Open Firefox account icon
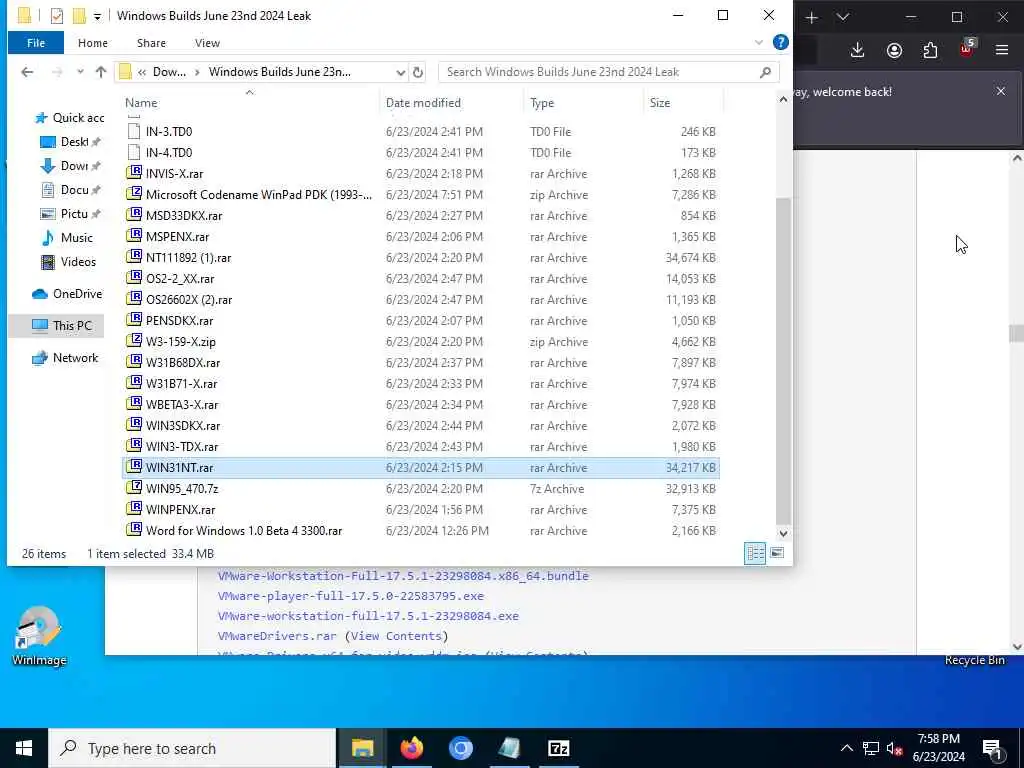The width and height of the screenshot is (1024, 768). [894, 50]
